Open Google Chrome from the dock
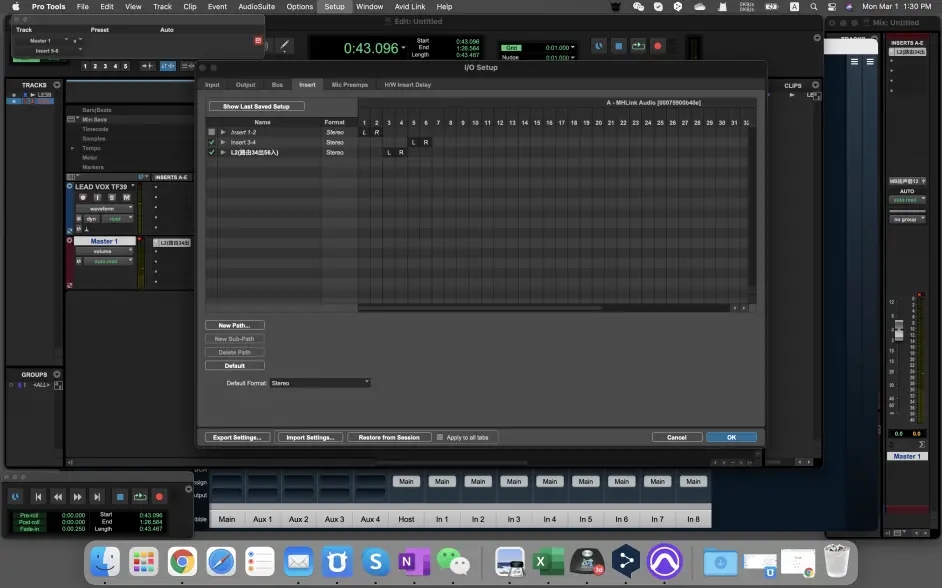The image size is (942, 588). pyautogui.click(x=181, y=562)
